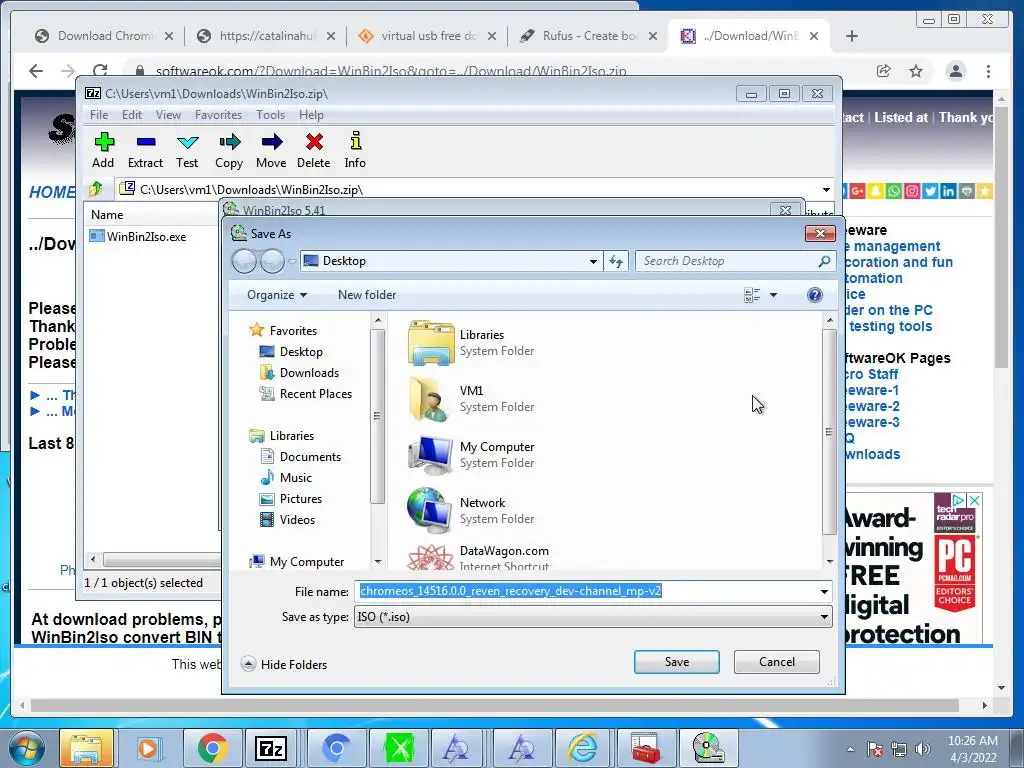The width and height of the screenshot is (1024, 768).
Task: Expand the 7-Zip address path dropdown
Action: pyautogui.click(x=826, y=190)
